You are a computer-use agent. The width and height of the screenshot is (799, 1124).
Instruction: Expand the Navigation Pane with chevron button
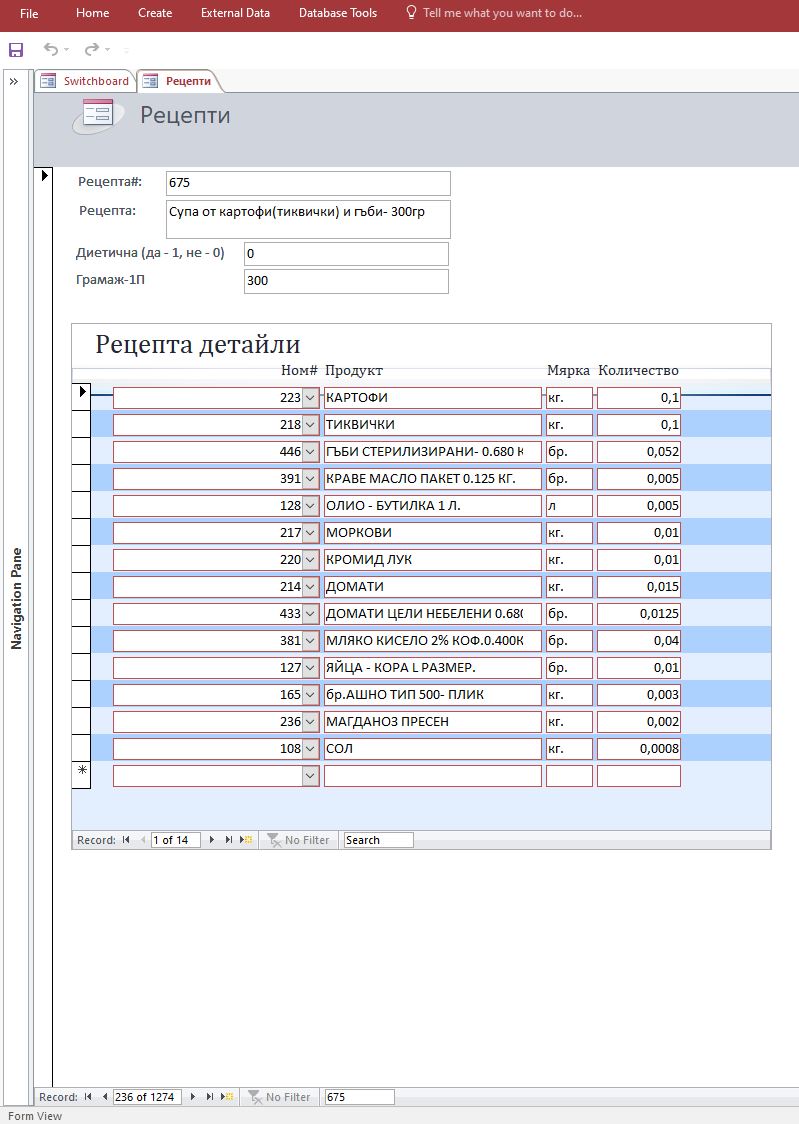point(14,82)
